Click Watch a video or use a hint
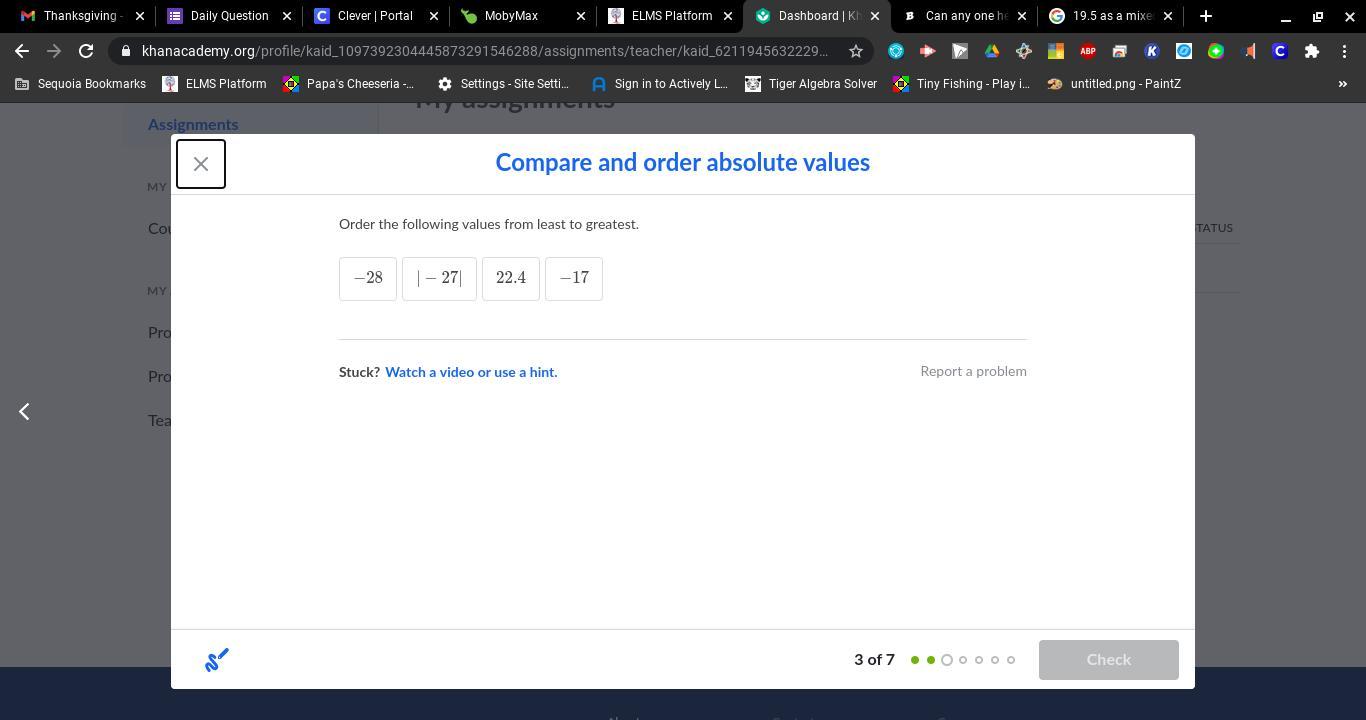The width and height of the screenshot is (1366, 720). pos(471,372)
